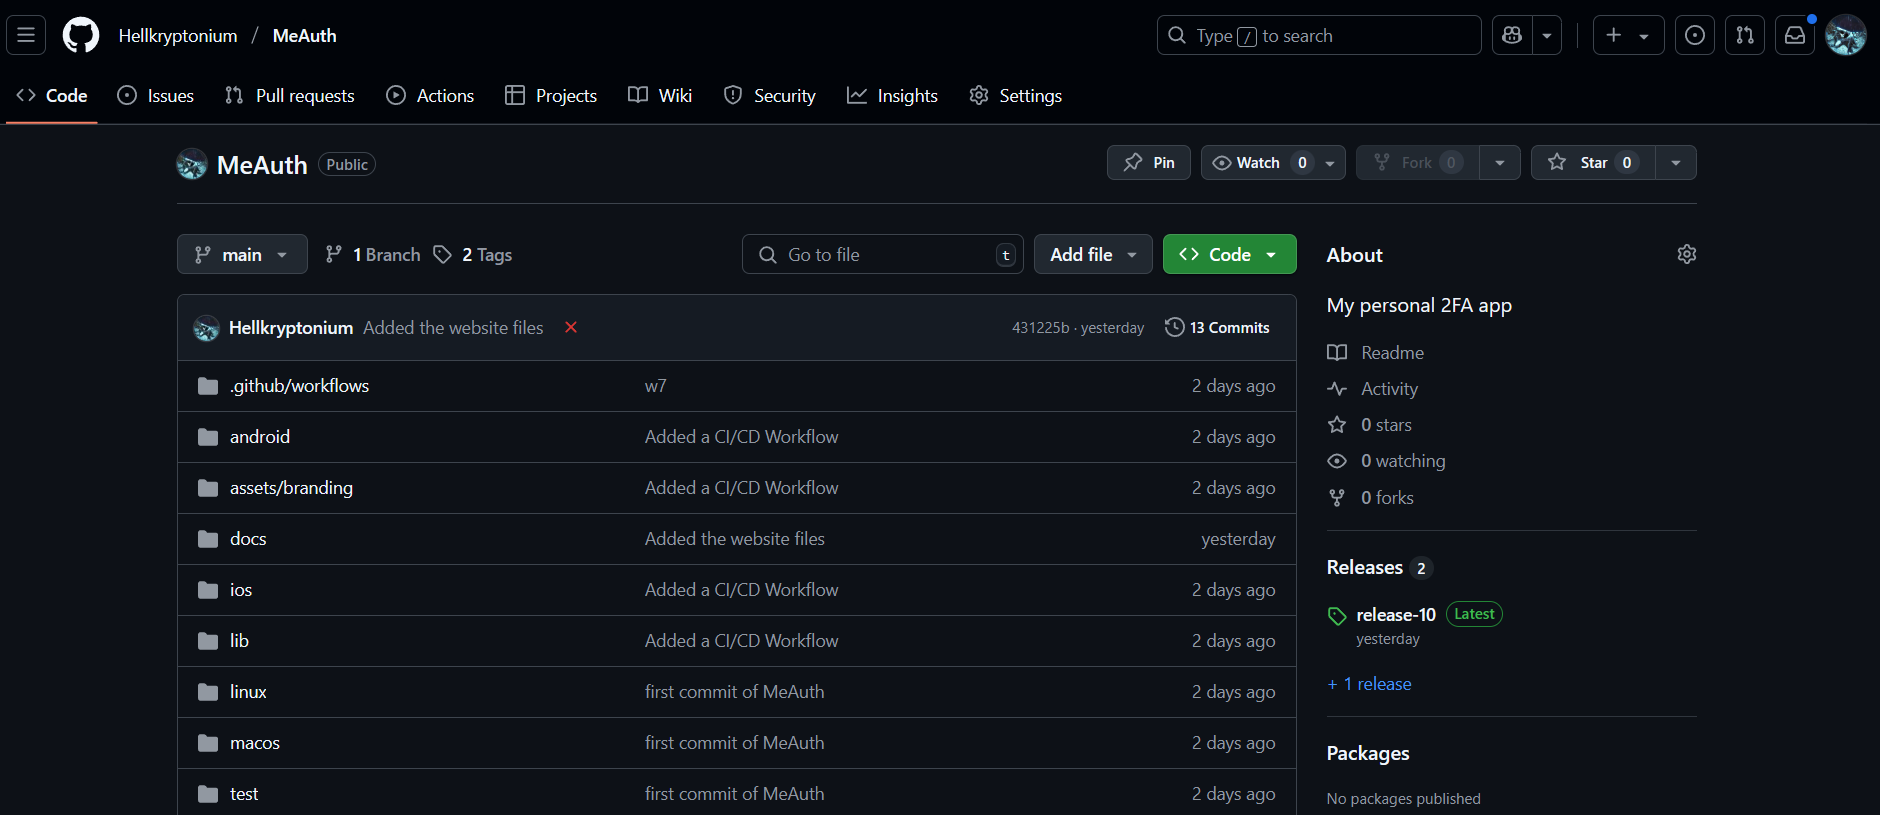Open commit hash 431225b
The height and width of the screenshot is (815, 1880).
click(1041, 328)
